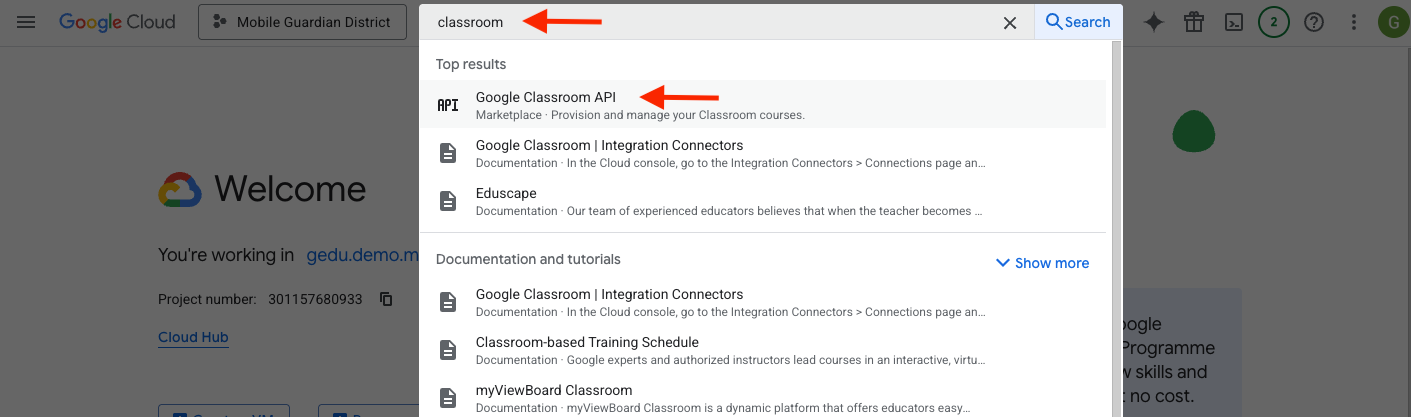
Task: Open Mobile Guardian District project picker
Action: (x=302, y=22)
